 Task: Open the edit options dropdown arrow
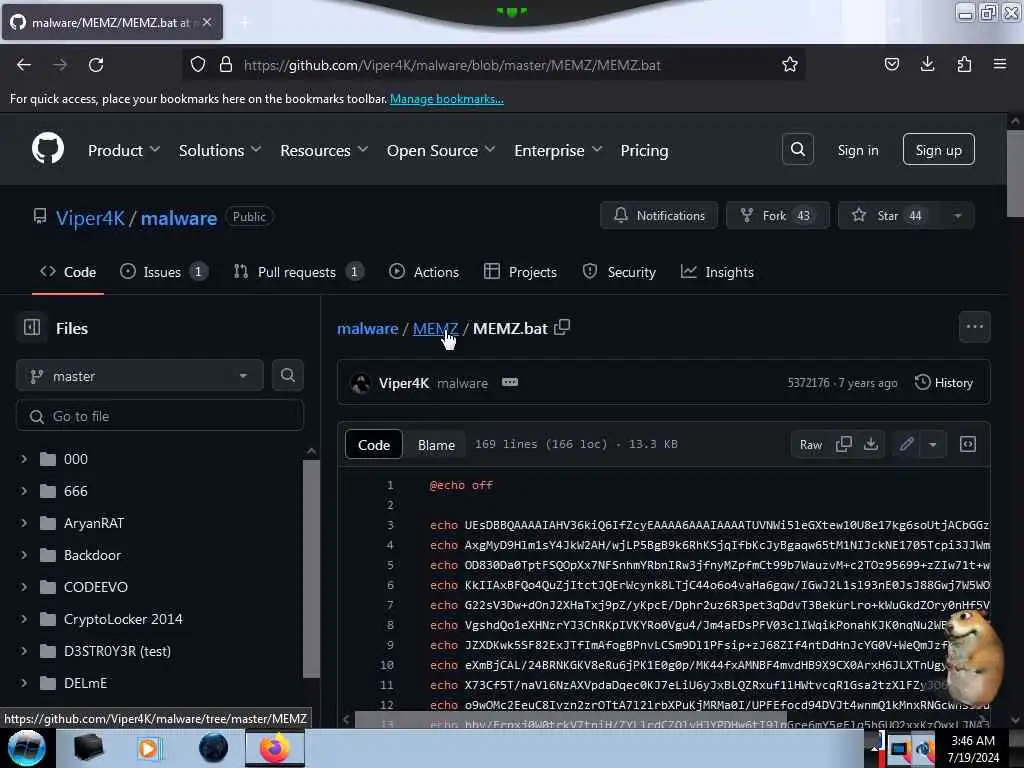point(933,444)
